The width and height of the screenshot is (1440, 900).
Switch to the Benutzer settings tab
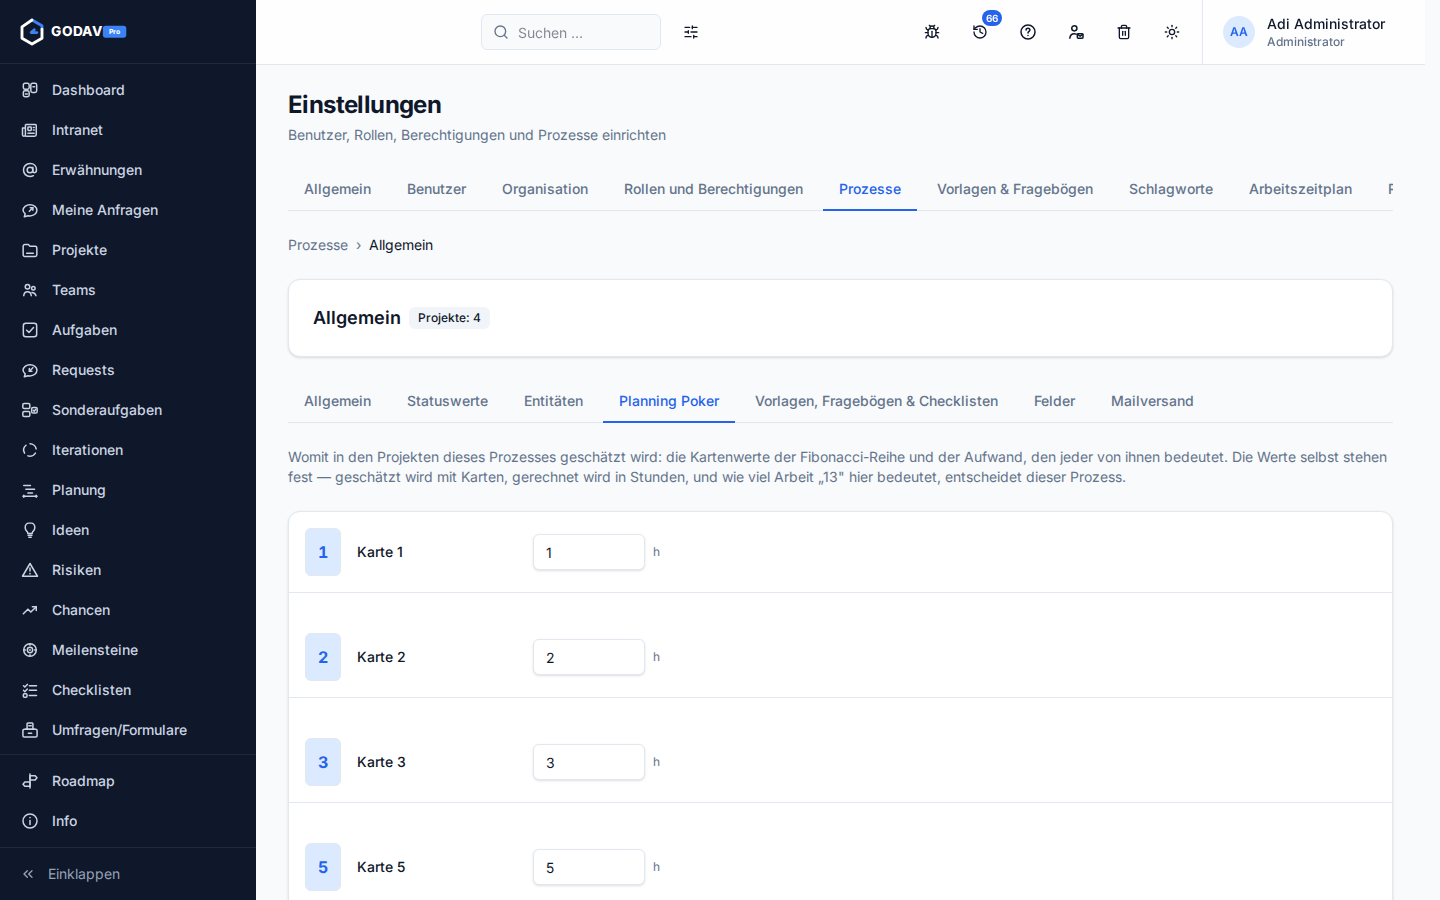(436, 189)
